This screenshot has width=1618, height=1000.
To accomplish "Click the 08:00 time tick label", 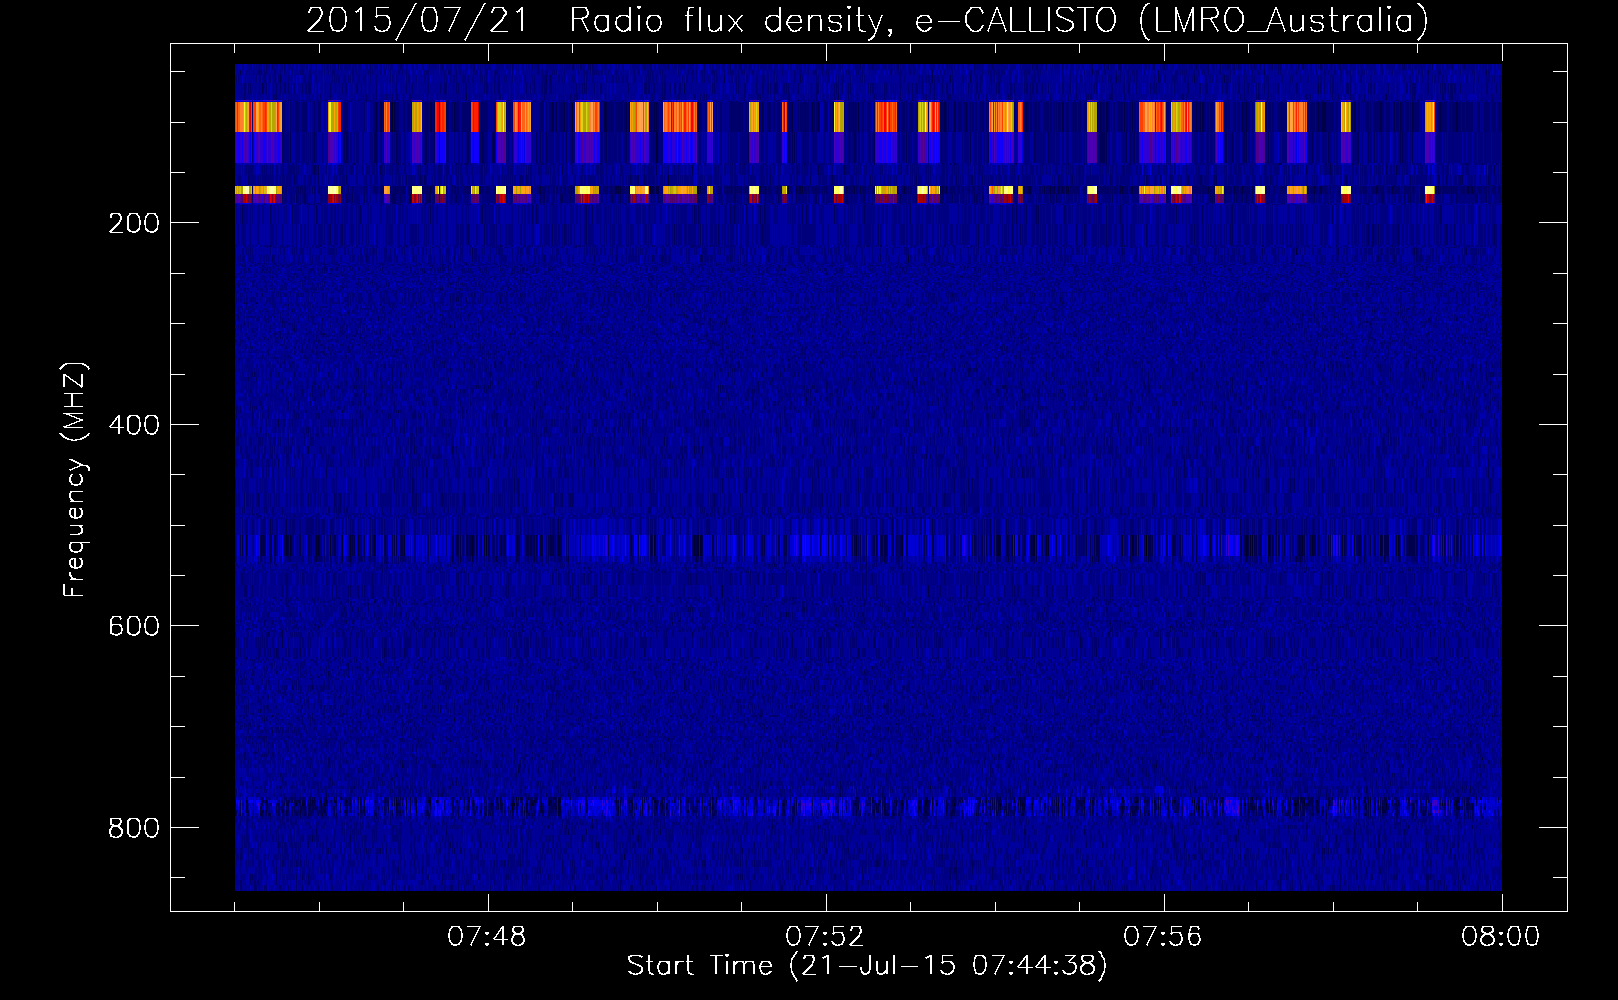I will click(1501, 937).
